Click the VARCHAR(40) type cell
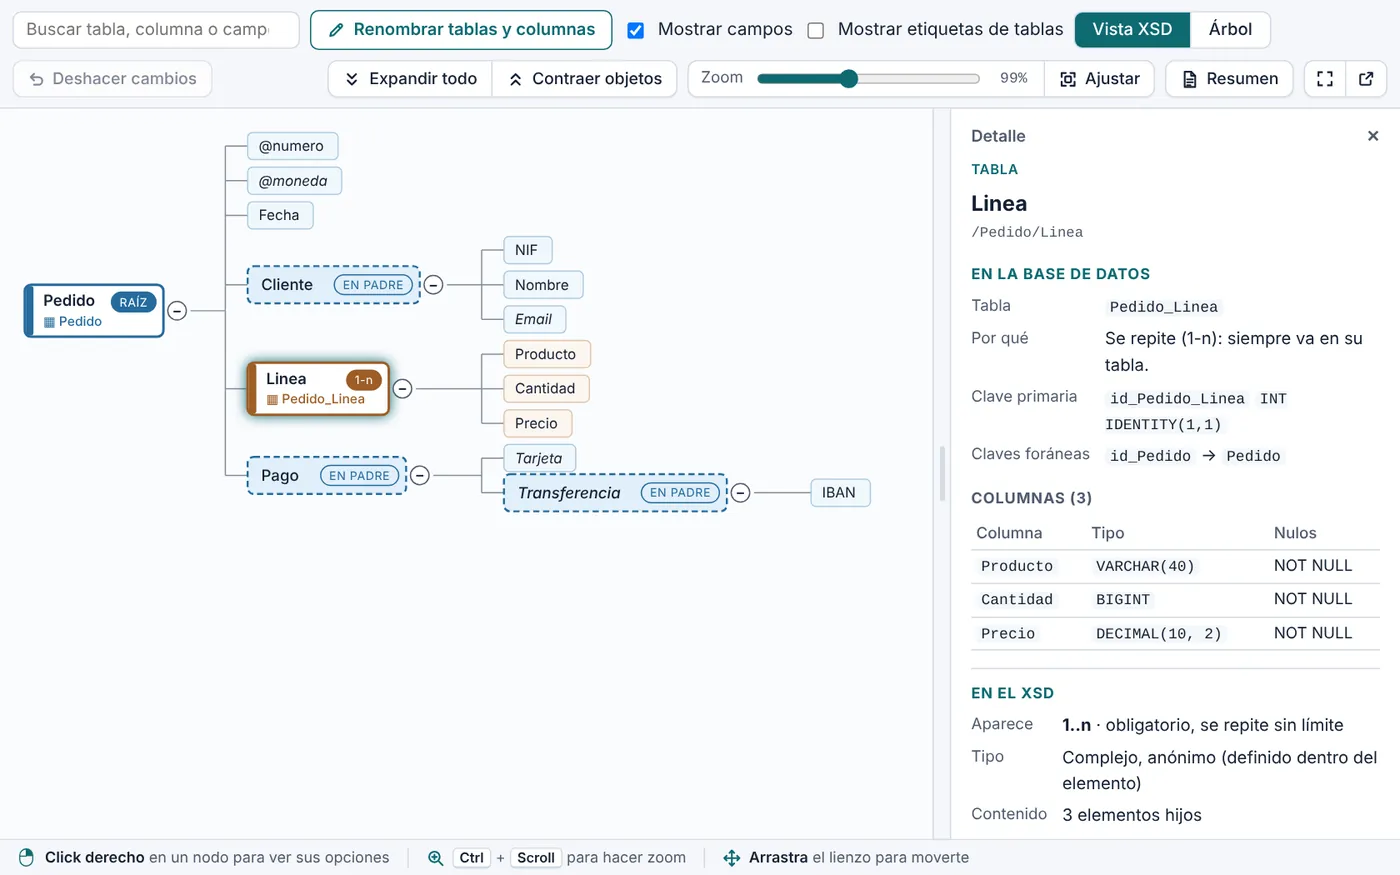The image size is (1400, 875). (x=1145, y=566)
